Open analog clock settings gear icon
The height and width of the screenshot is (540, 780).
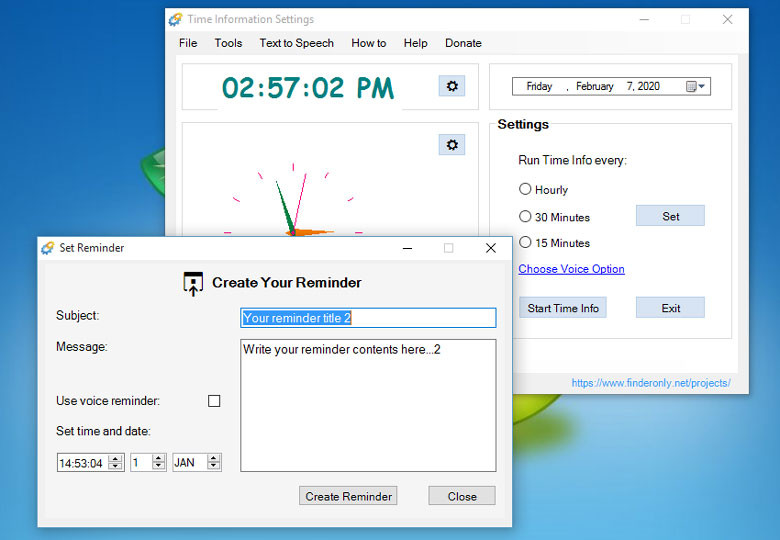coord(452,145)
